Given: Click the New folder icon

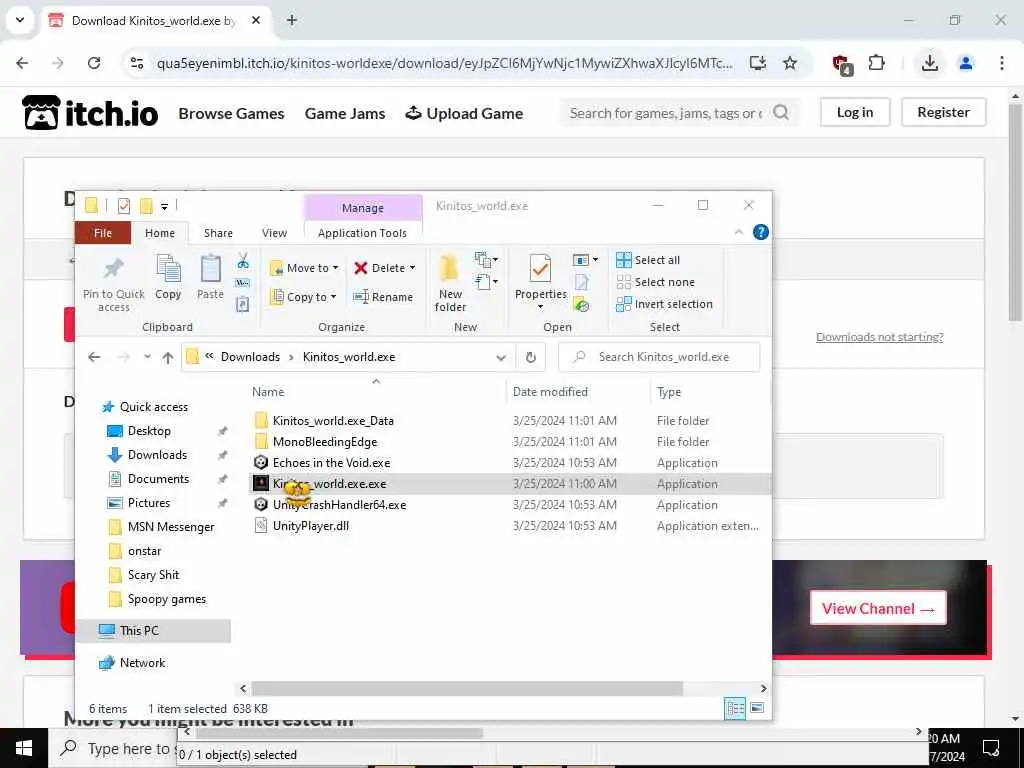Looking at the screenshot, I should 449,269.
